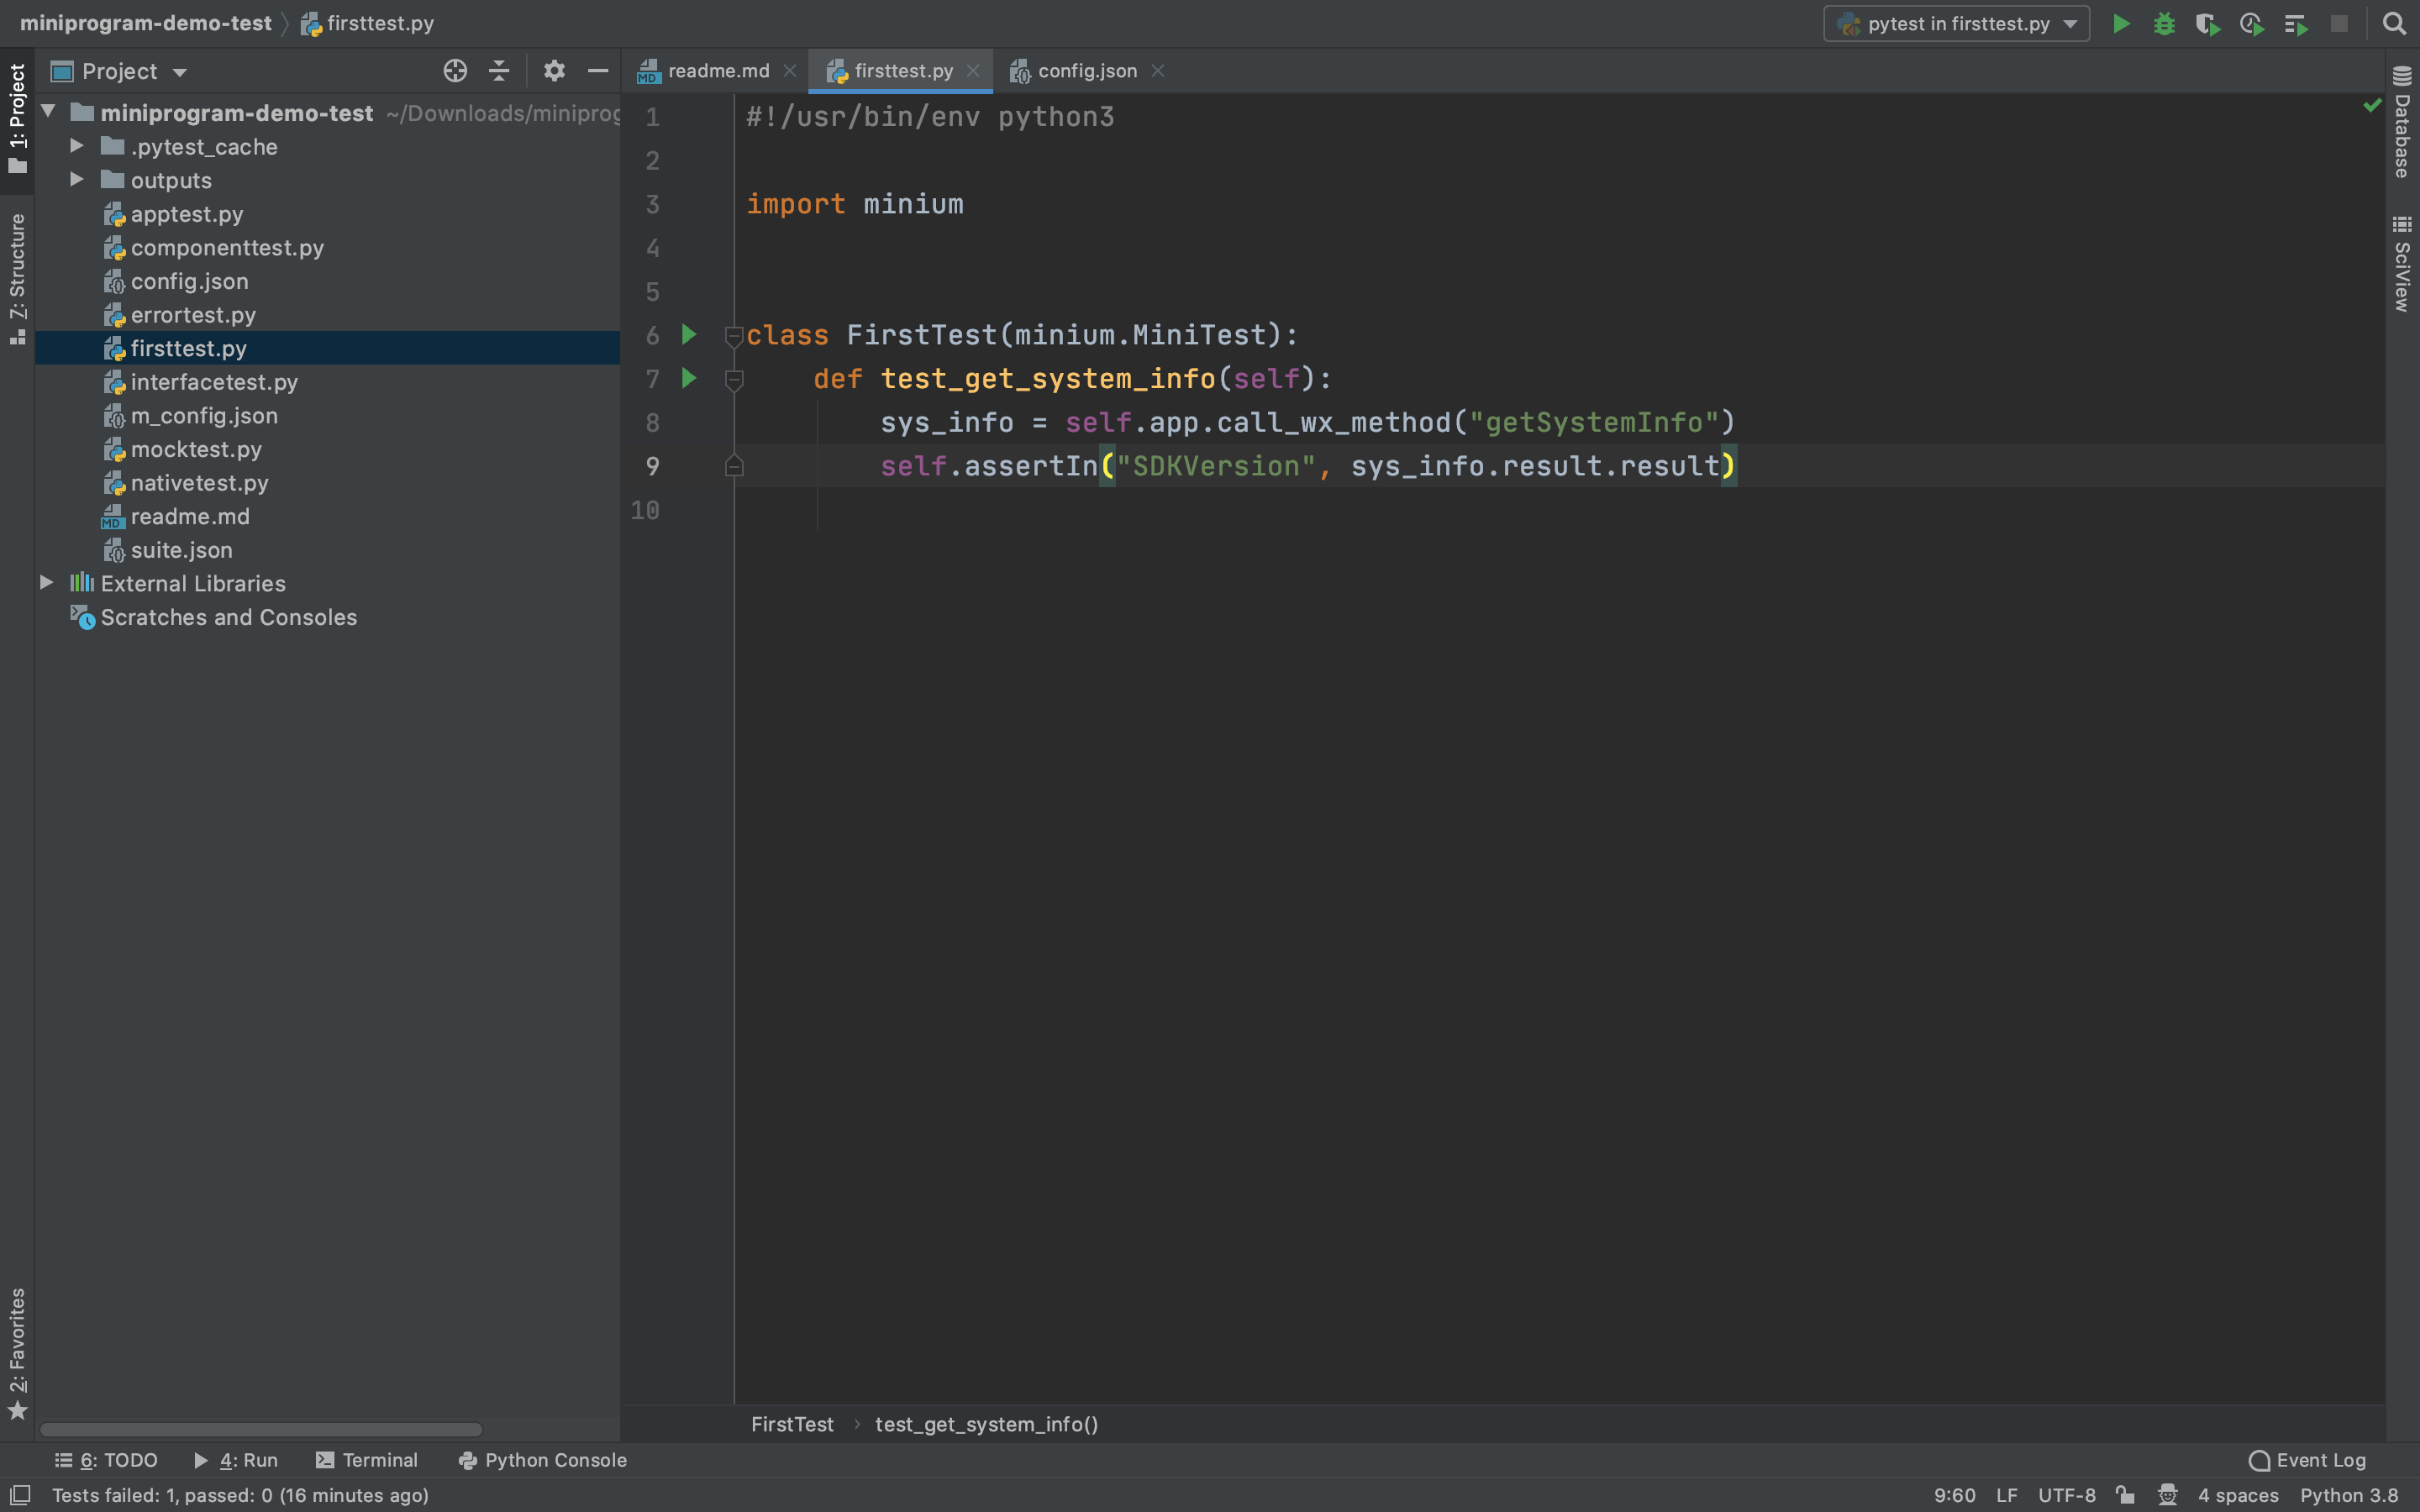Toggle read-only lock icon in status bar
The image size is (2420, 1512).
point(2125,1495)
